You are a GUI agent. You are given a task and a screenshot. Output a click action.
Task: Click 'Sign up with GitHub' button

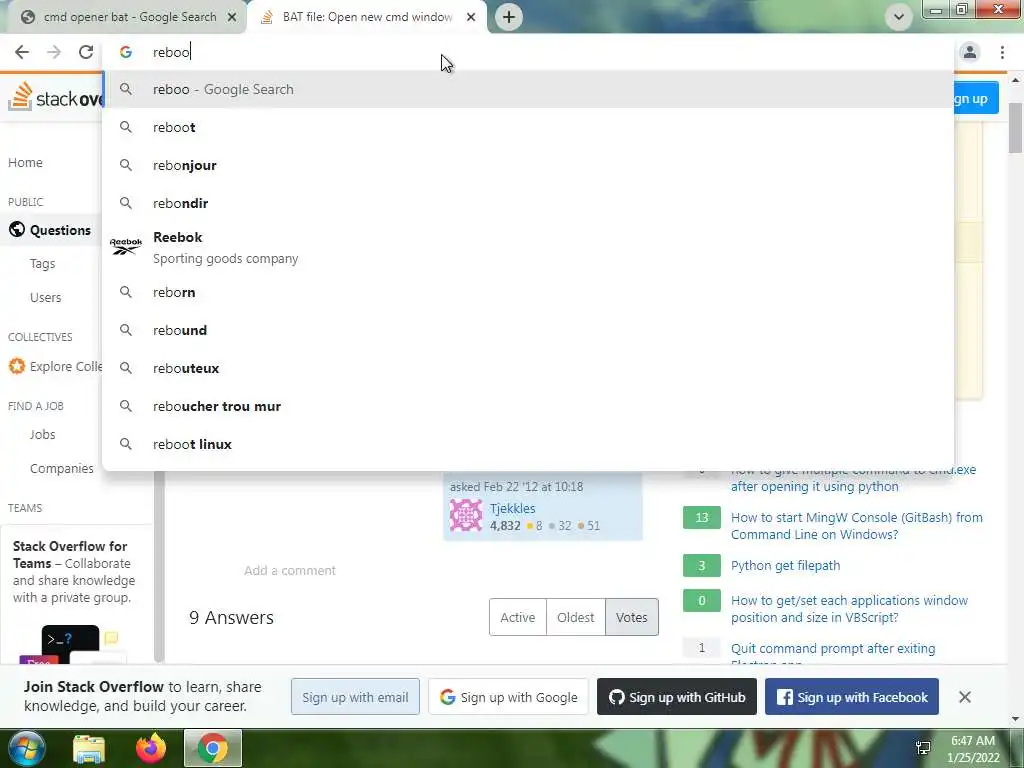677,697
